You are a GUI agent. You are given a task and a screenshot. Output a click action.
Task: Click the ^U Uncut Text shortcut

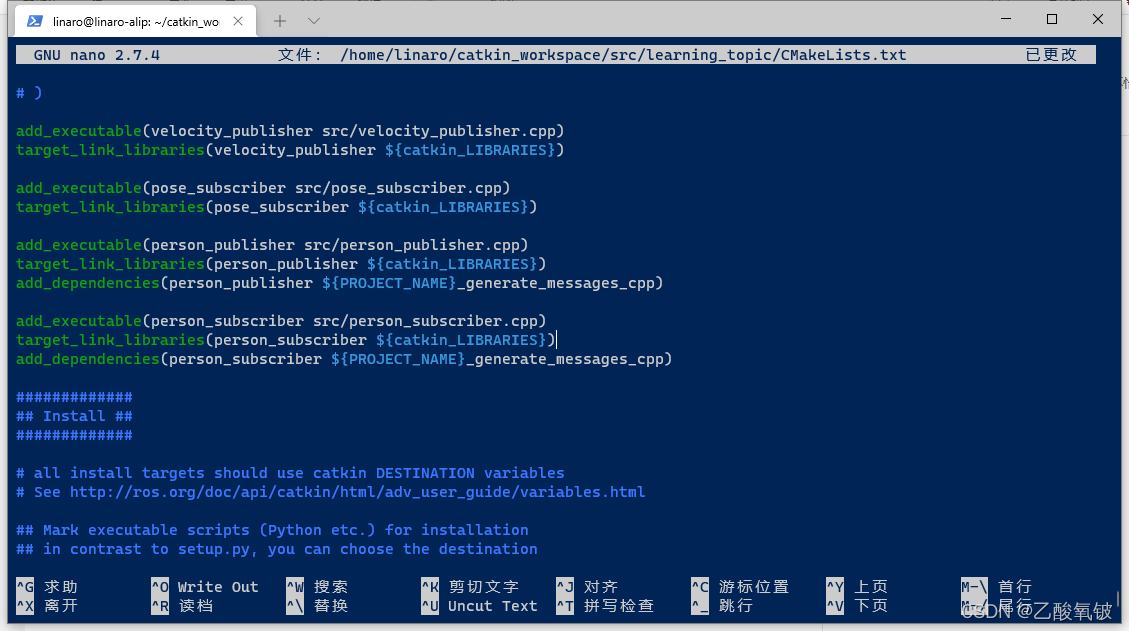[480, 606]
